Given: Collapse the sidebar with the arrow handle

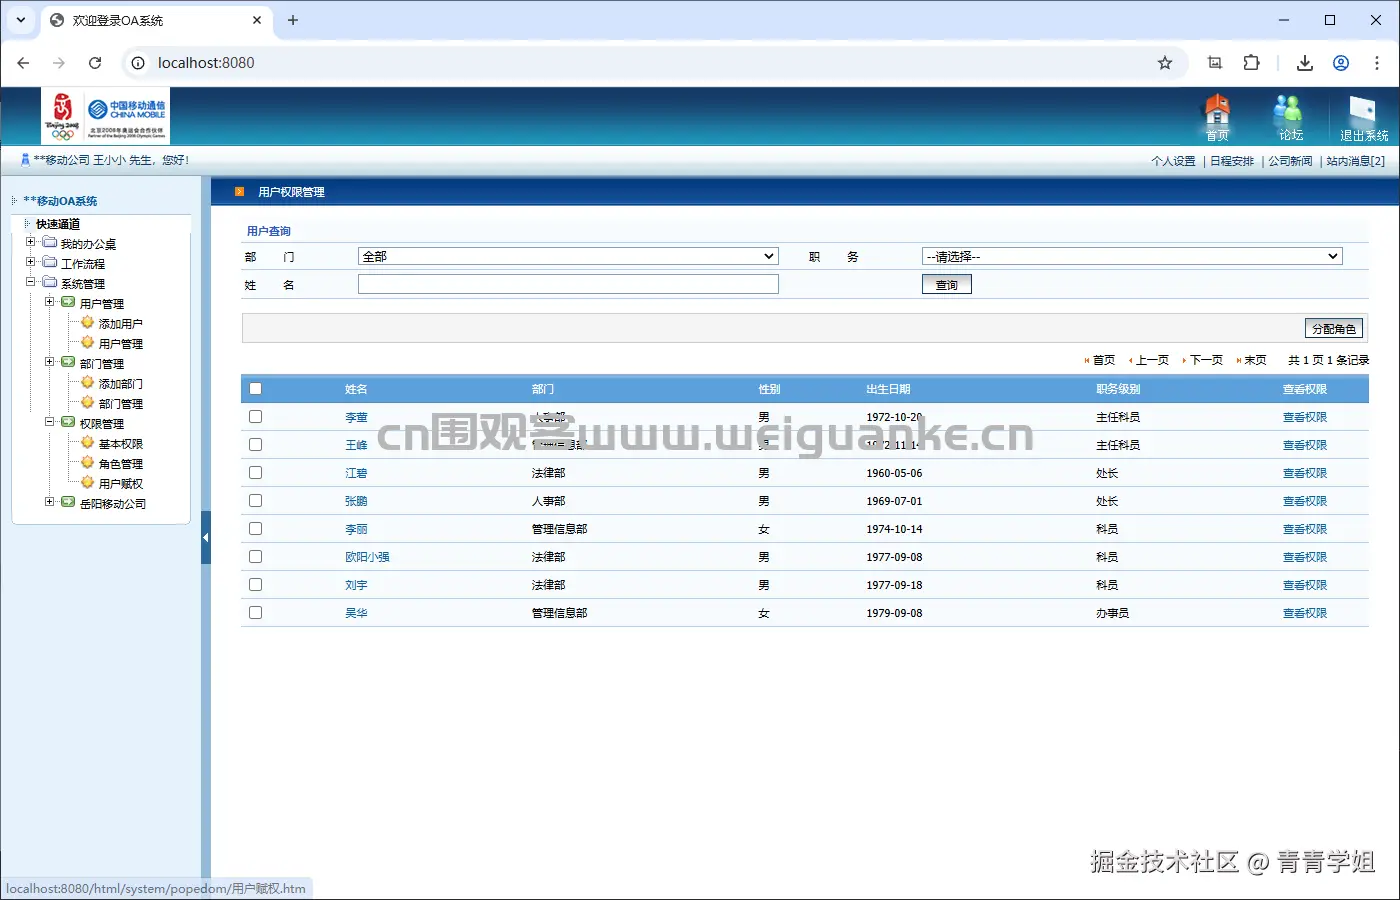Looking at the screenshot, I should click(206, 537).
